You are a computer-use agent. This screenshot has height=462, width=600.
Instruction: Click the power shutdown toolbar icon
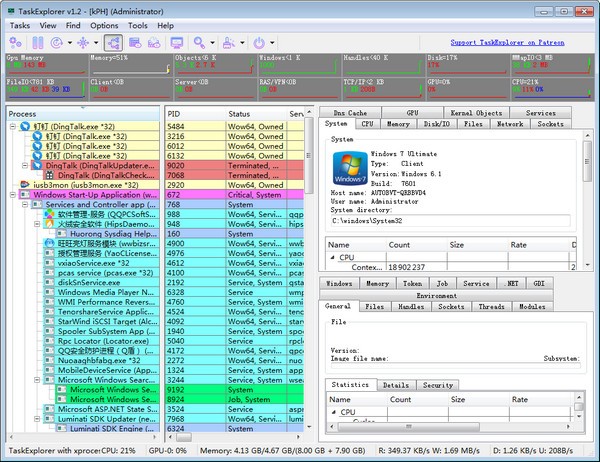pyautogui.click(x=261, y=43)
